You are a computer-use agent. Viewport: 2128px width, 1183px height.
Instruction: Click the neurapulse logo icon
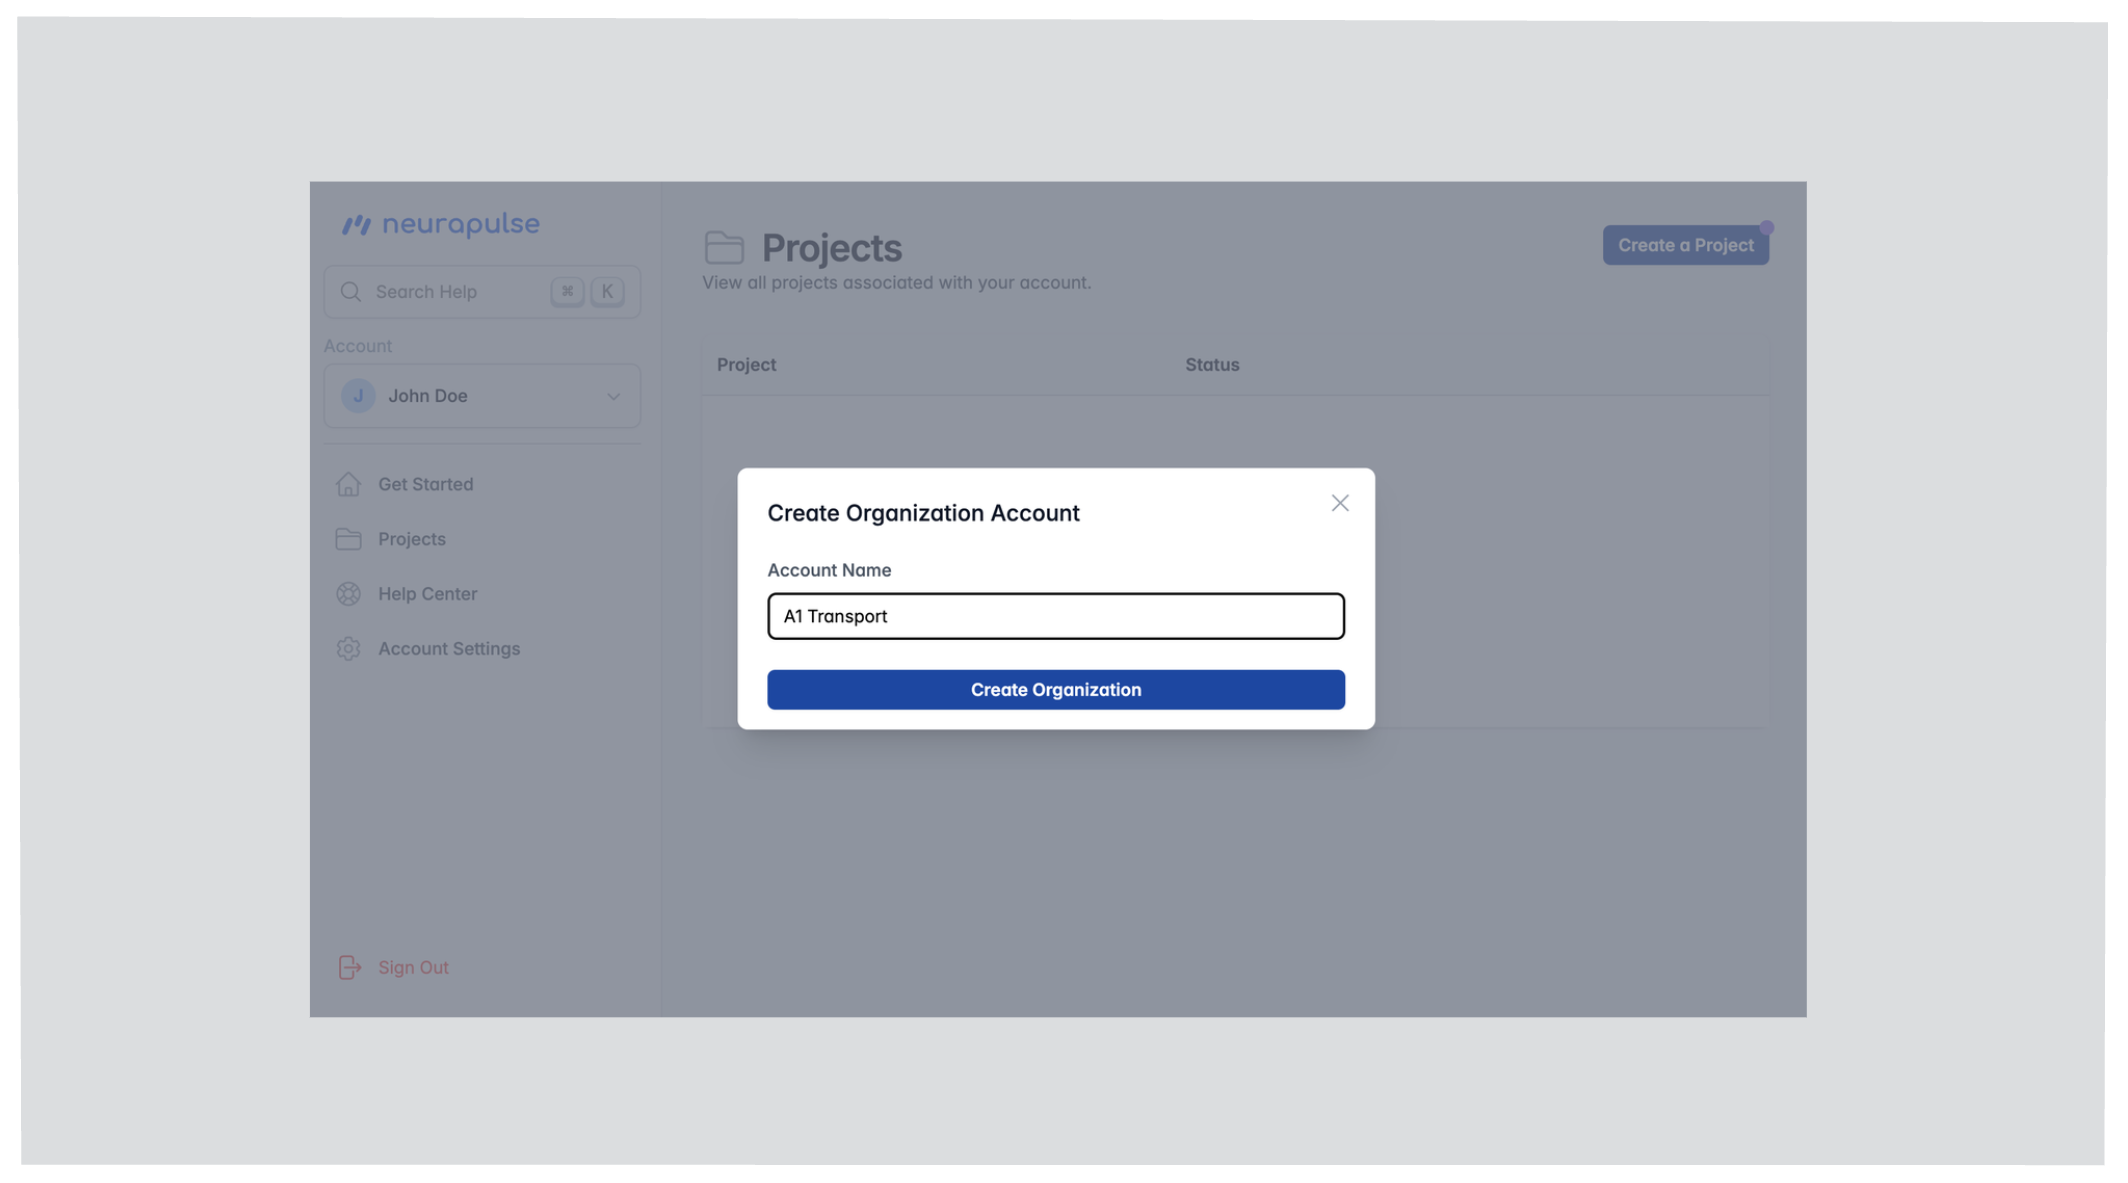click(356, 225)
